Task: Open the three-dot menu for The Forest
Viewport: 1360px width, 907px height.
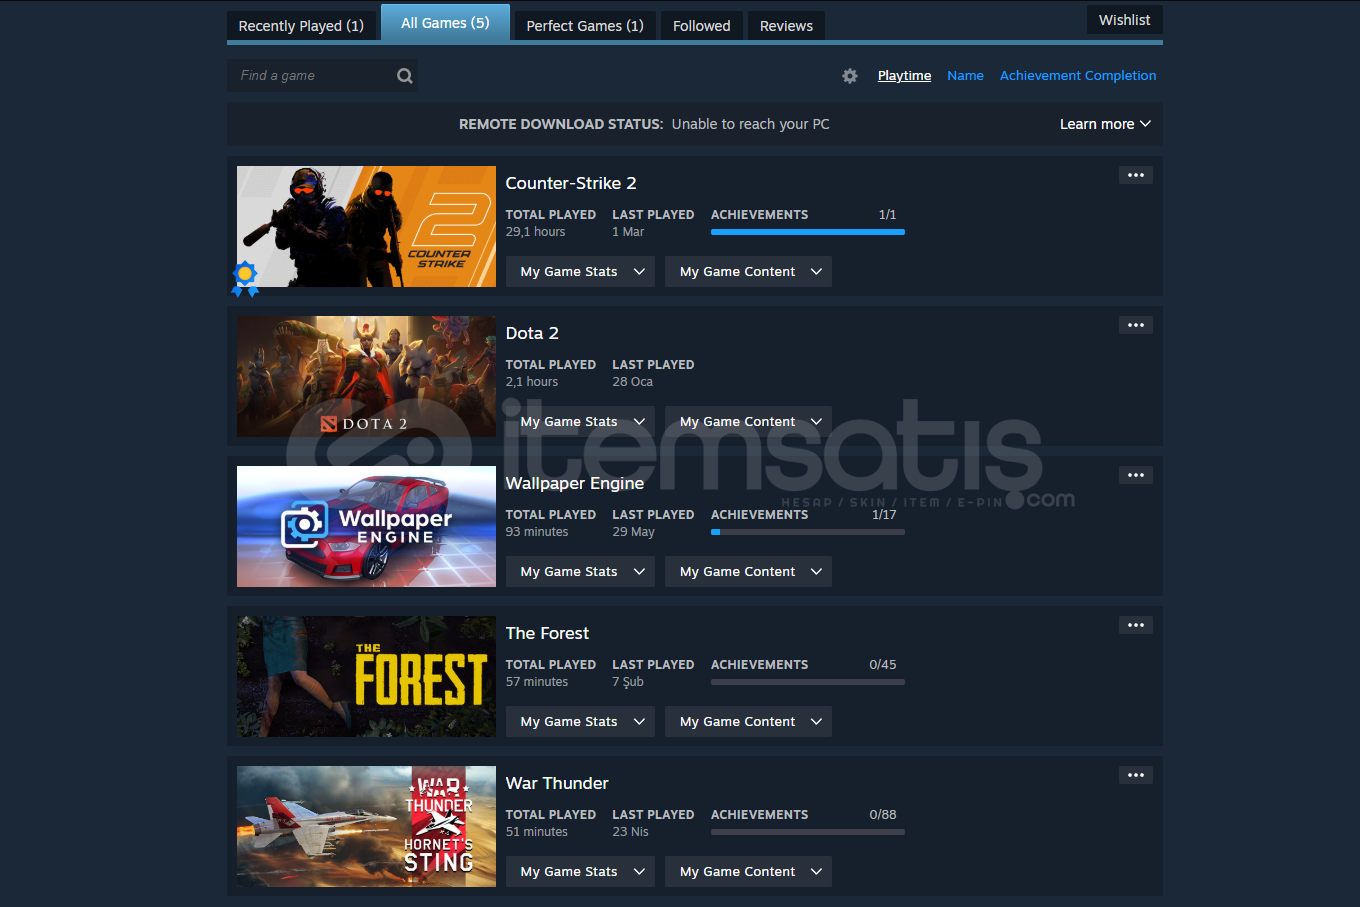Action: pos(1136,625)
